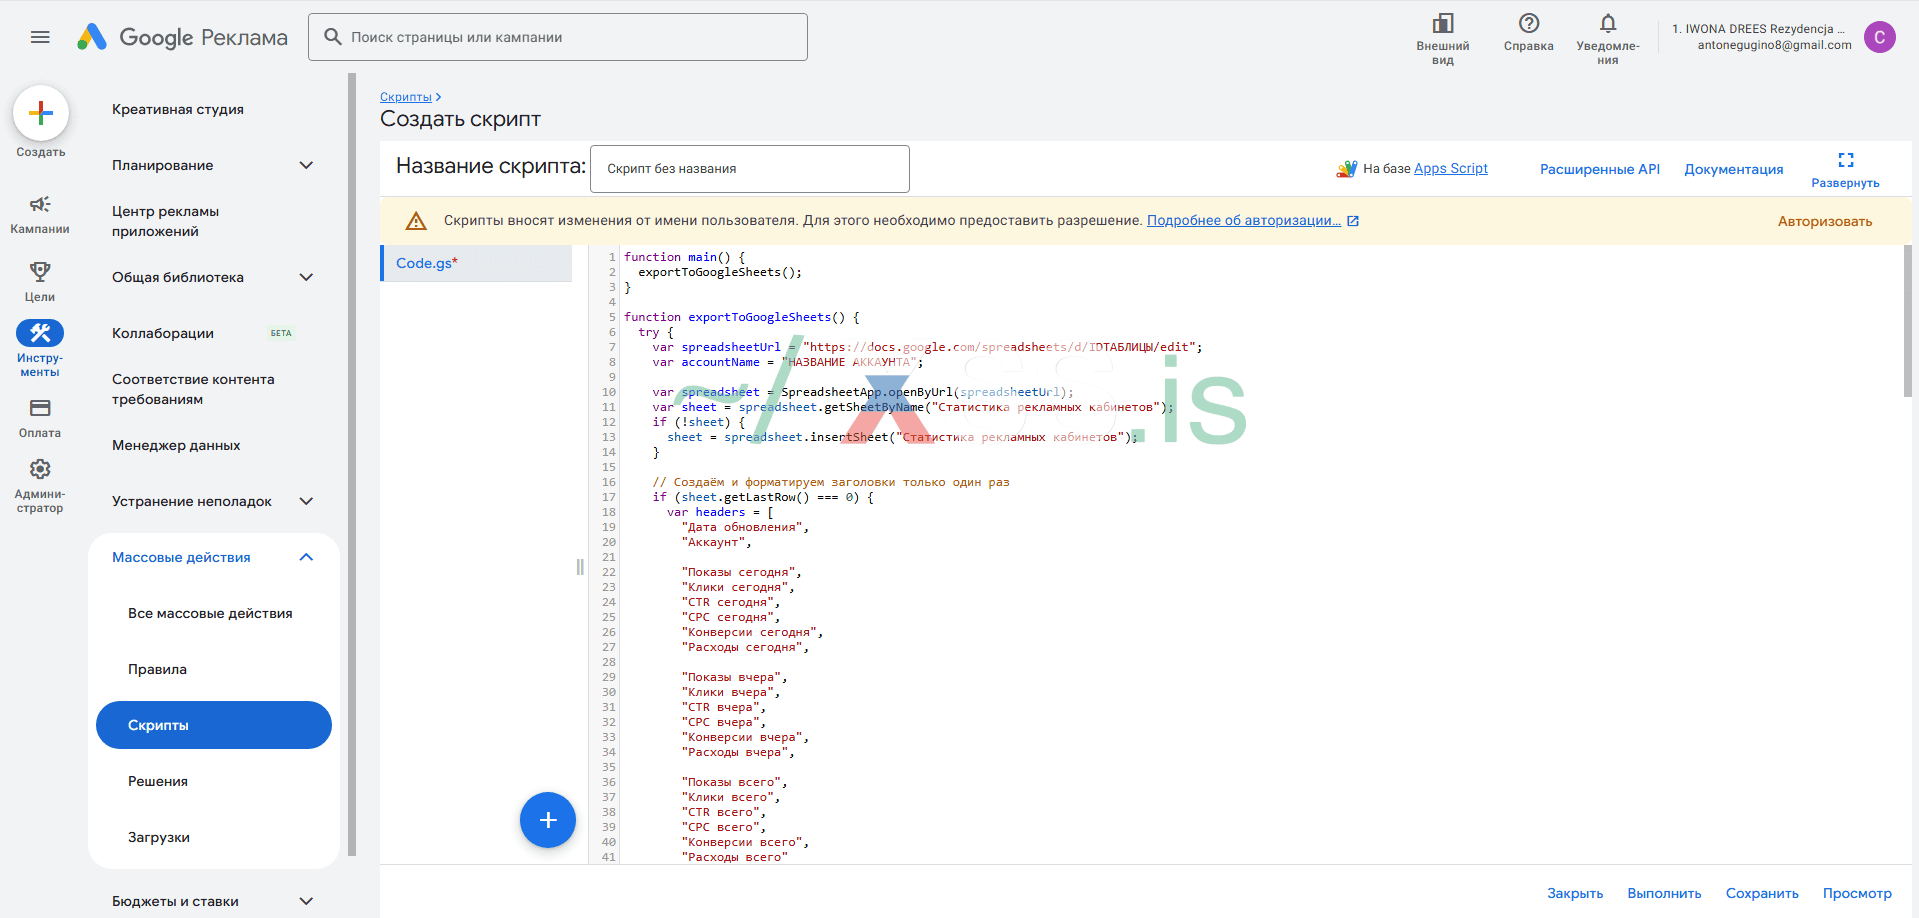Select the Code.gs file tab

coord(427,263)
